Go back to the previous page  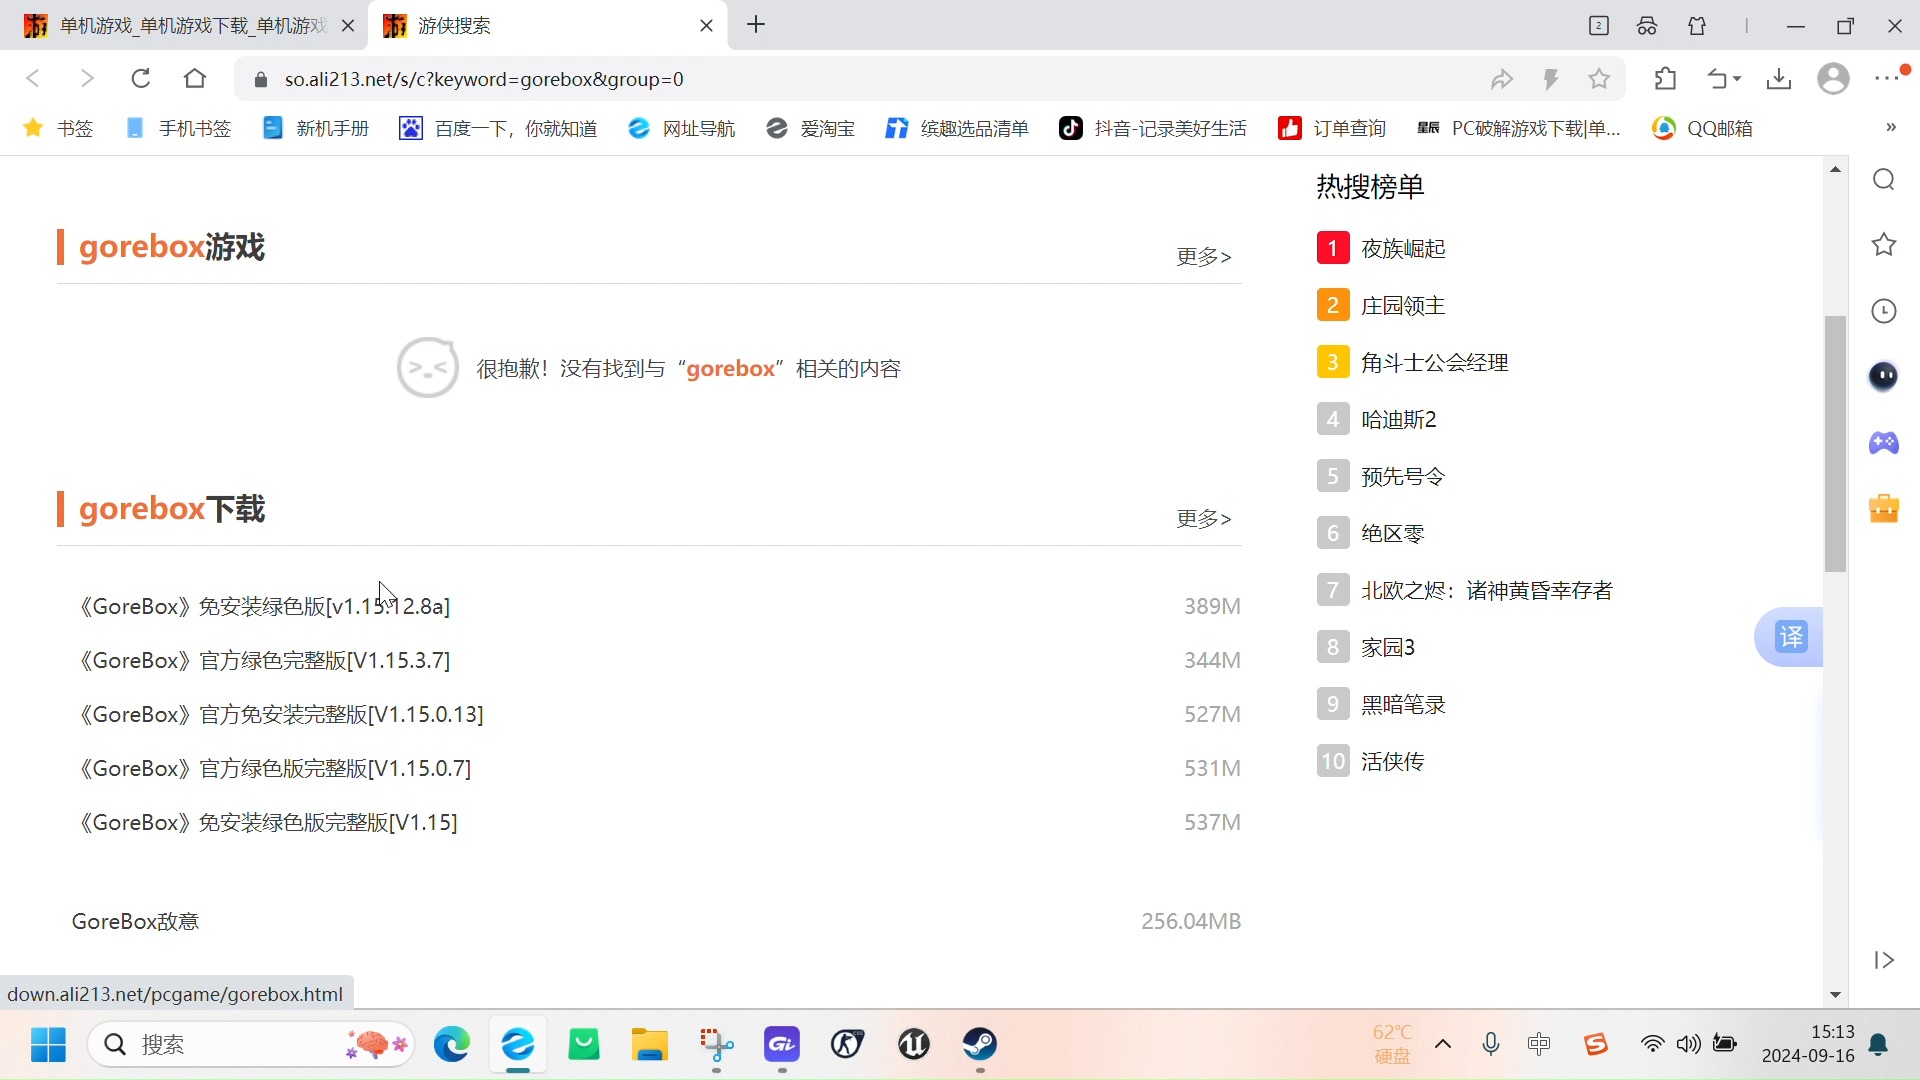33,79
